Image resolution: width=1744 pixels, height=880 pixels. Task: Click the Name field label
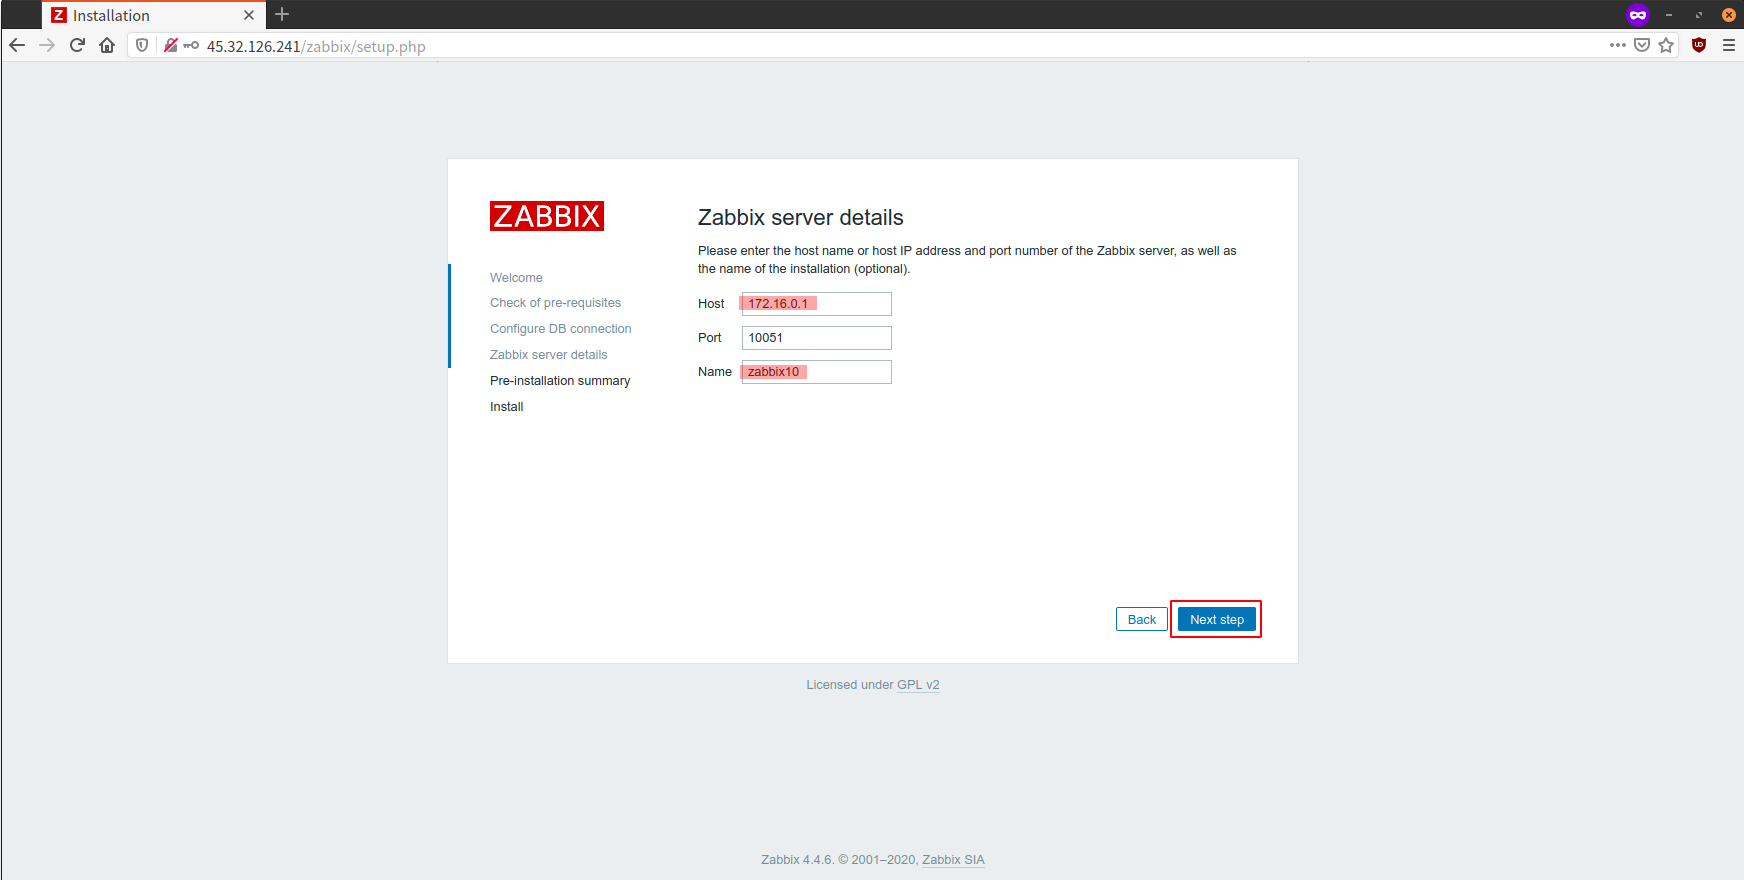pyautogui.click(x=714, y=372)
